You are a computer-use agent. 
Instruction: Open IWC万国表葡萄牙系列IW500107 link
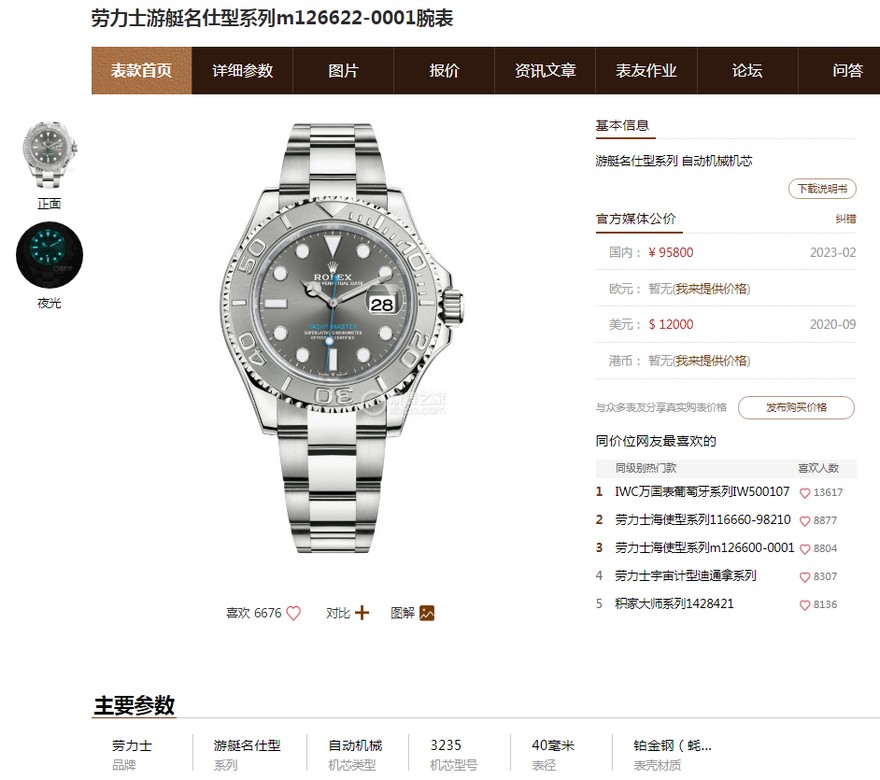(702, 492)
